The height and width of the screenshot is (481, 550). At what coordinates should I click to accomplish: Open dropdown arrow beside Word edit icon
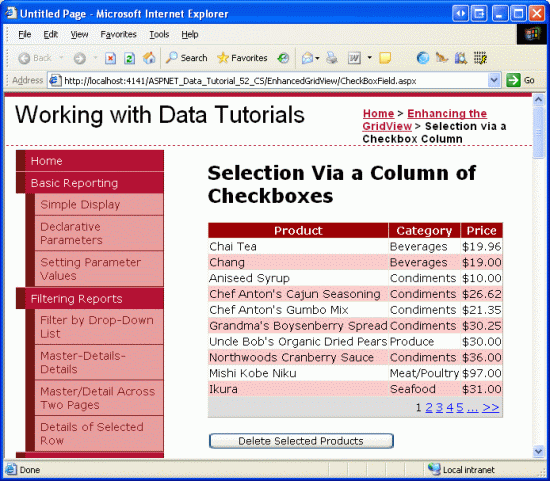[369, 58]
